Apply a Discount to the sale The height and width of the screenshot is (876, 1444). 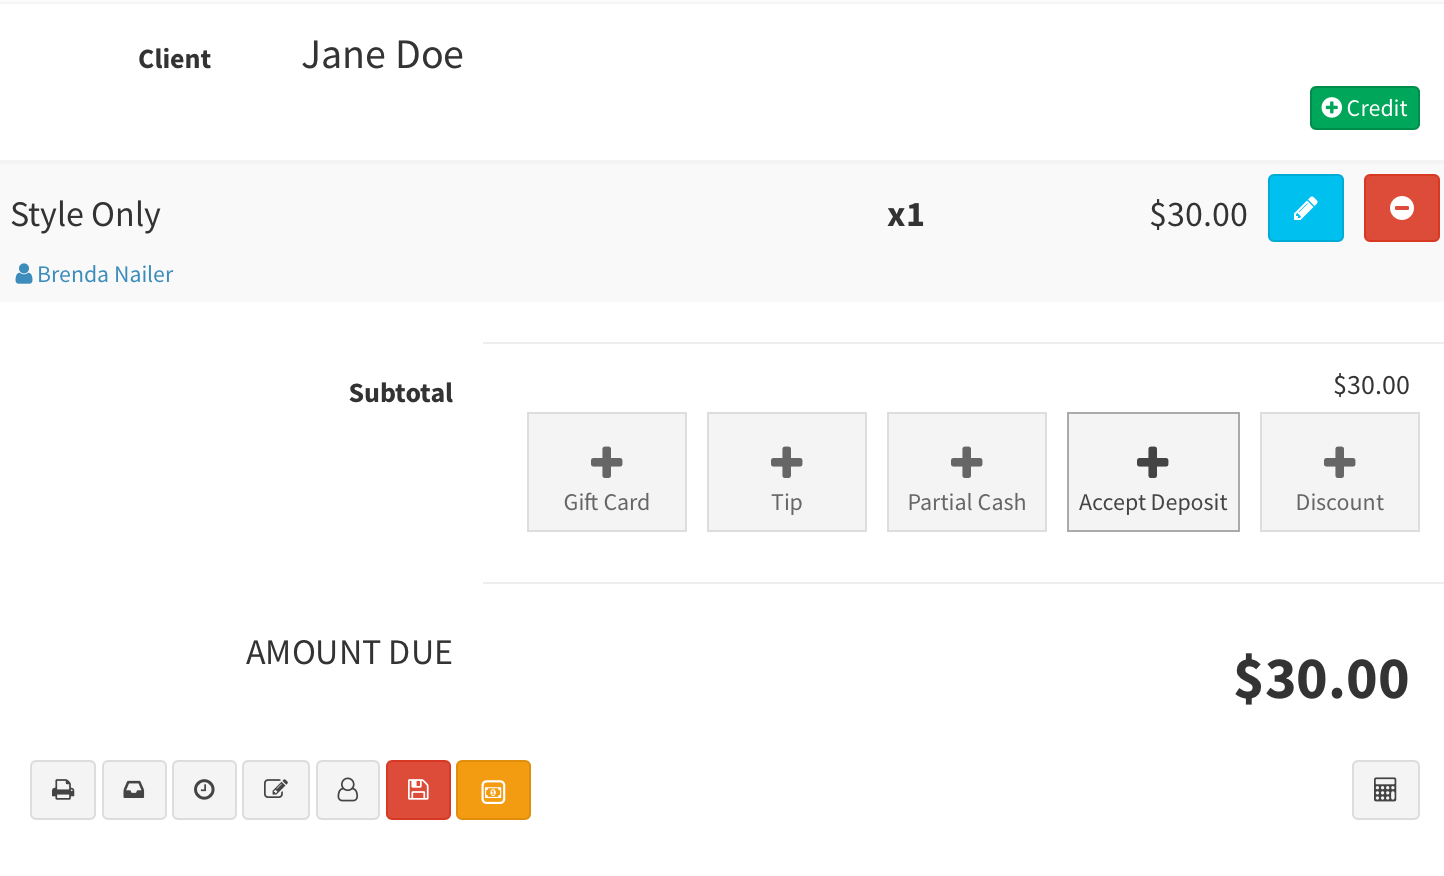pos(1339,472)
